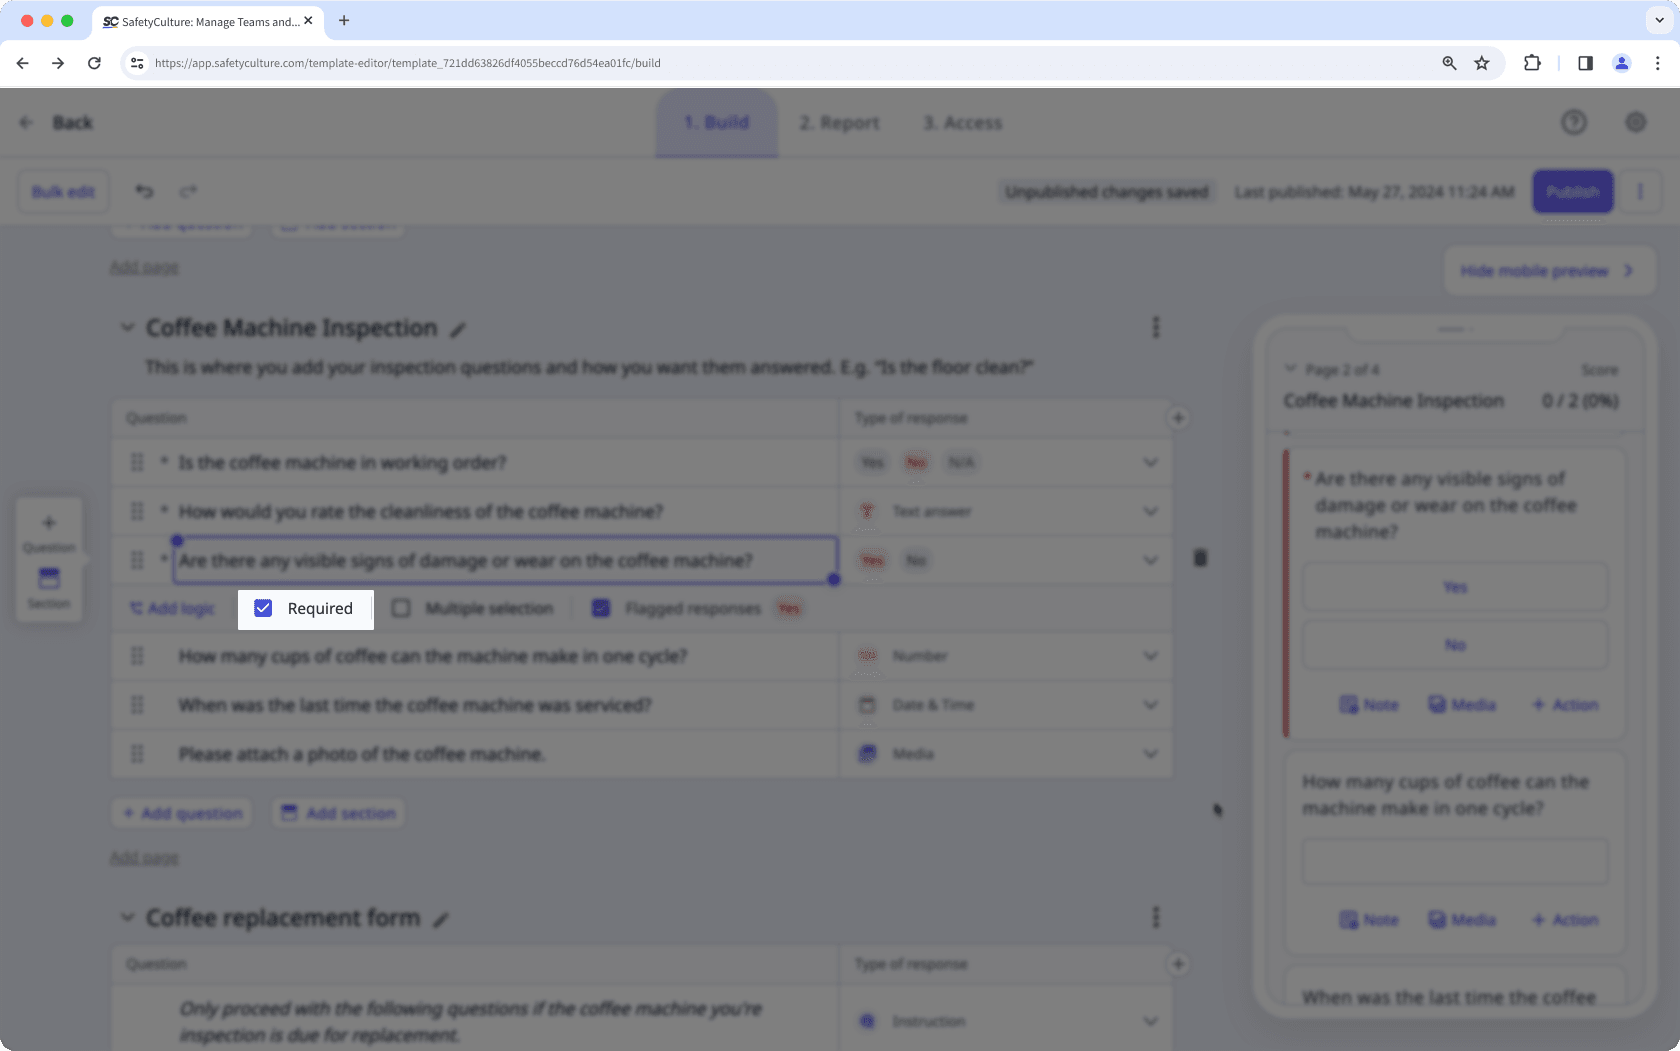Viewport: 1680px width, 1051px height.
Task: Publish the template
Action: [x=1572, y=191]
